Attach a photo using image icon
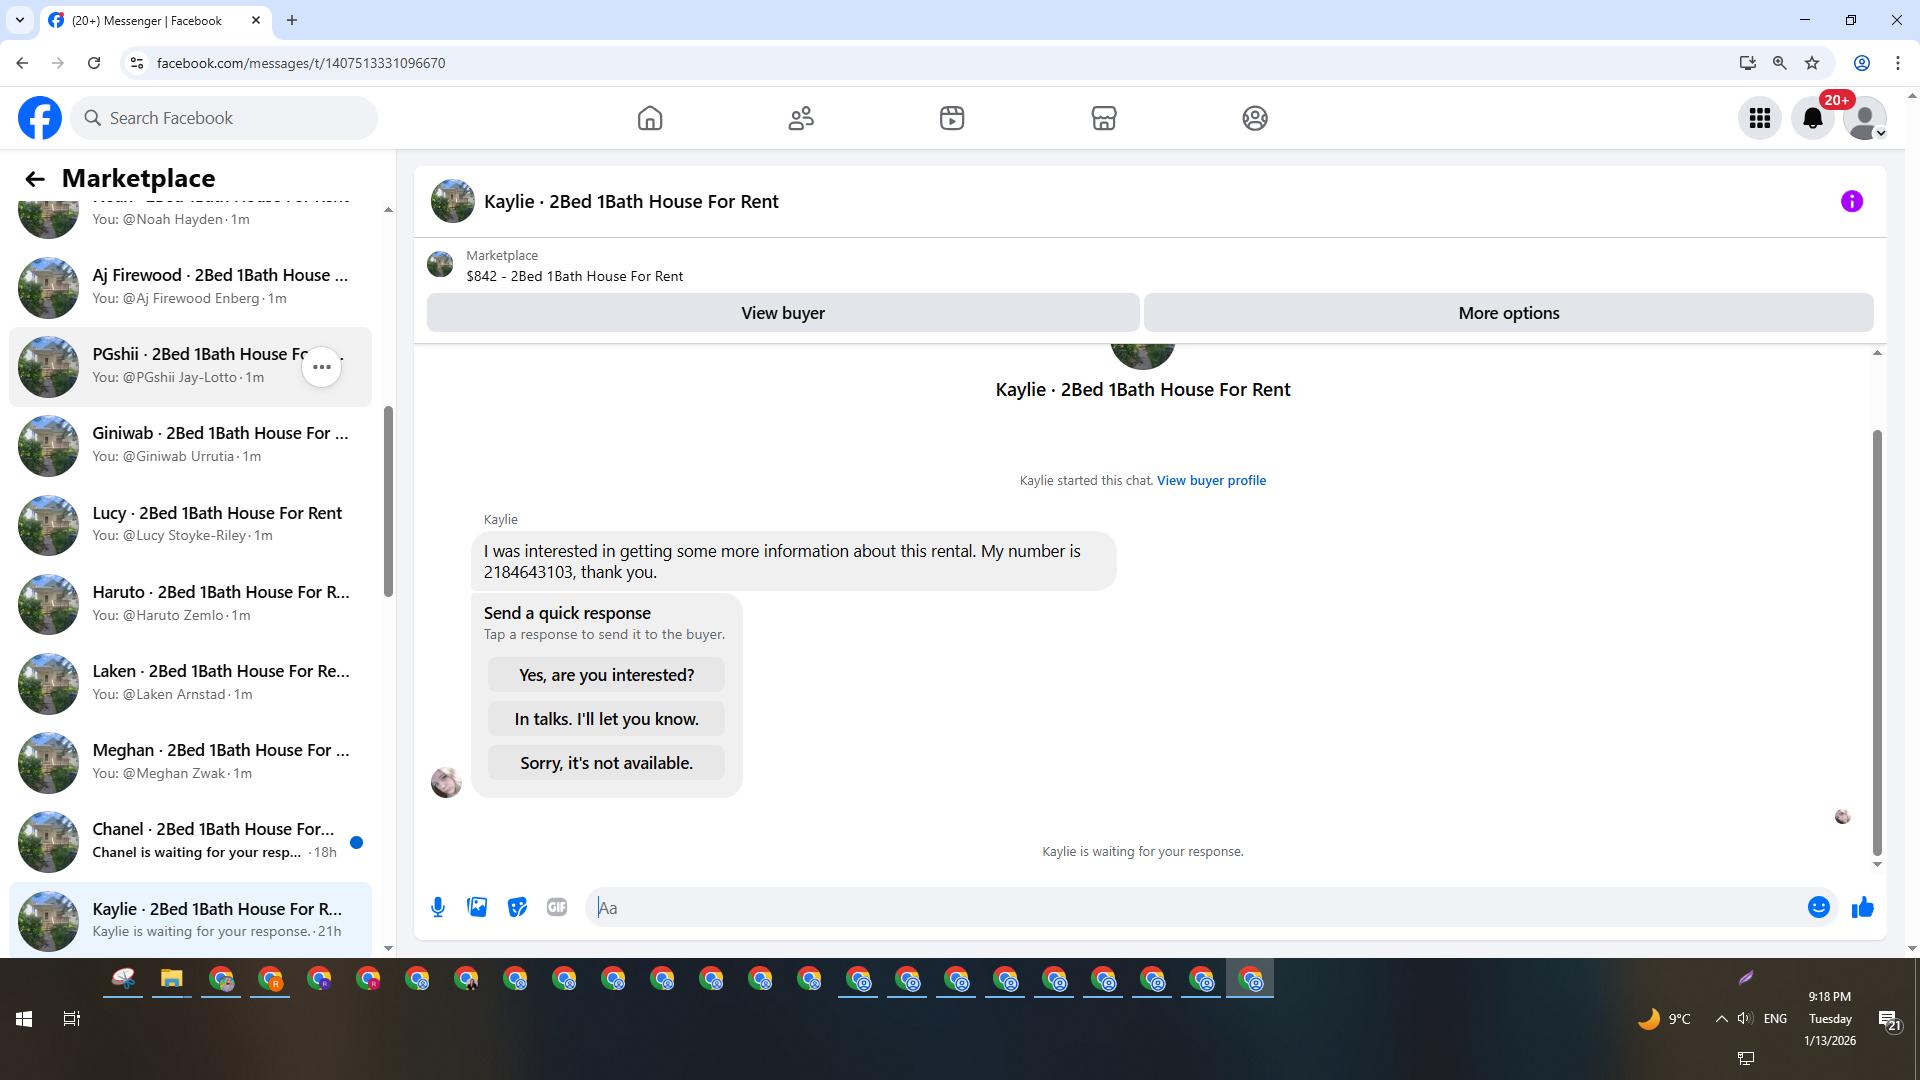 tap(477, 907)
